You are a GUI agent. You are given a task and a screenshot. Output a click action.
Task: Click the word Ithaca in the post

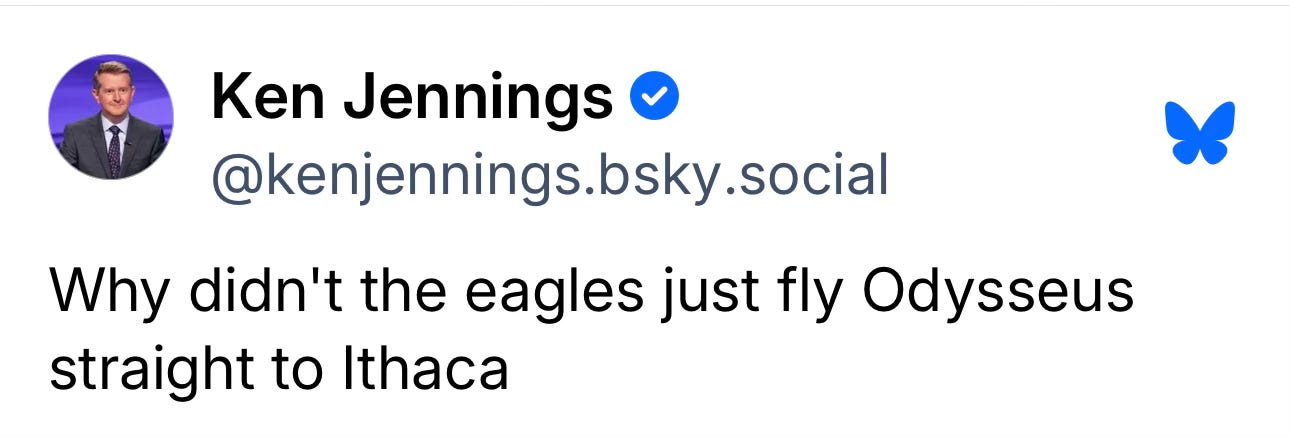click(426, 369)
